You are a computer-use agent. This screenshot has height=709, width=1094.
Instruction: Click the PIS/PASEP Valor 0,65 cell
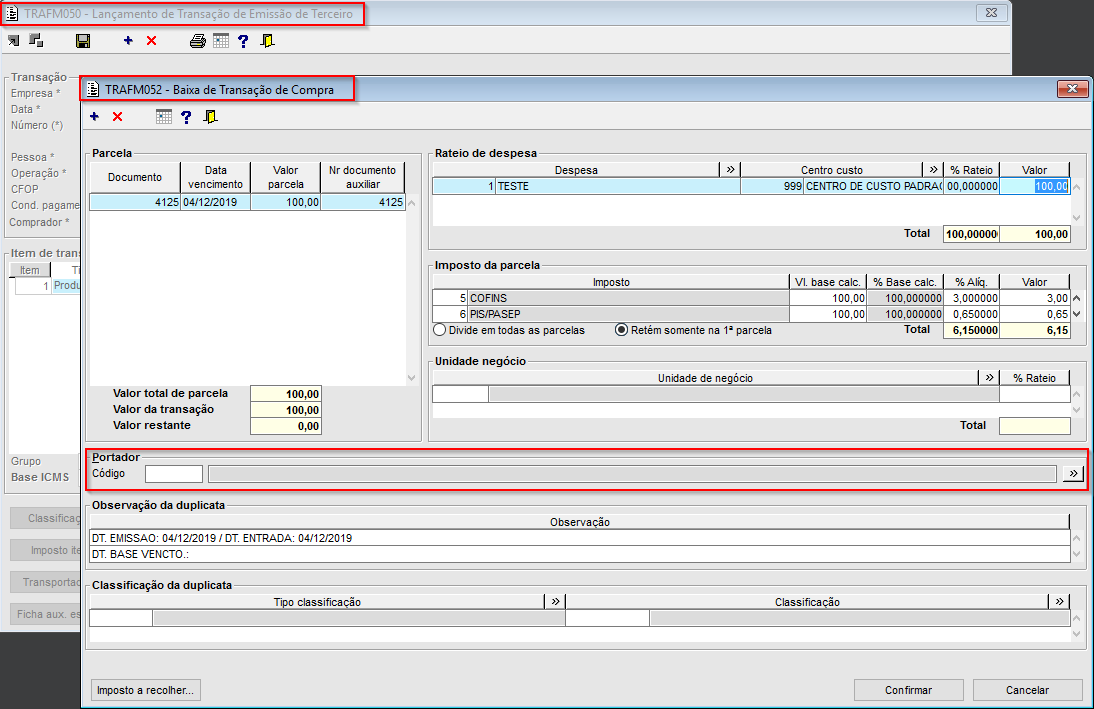click(1034, 314)
